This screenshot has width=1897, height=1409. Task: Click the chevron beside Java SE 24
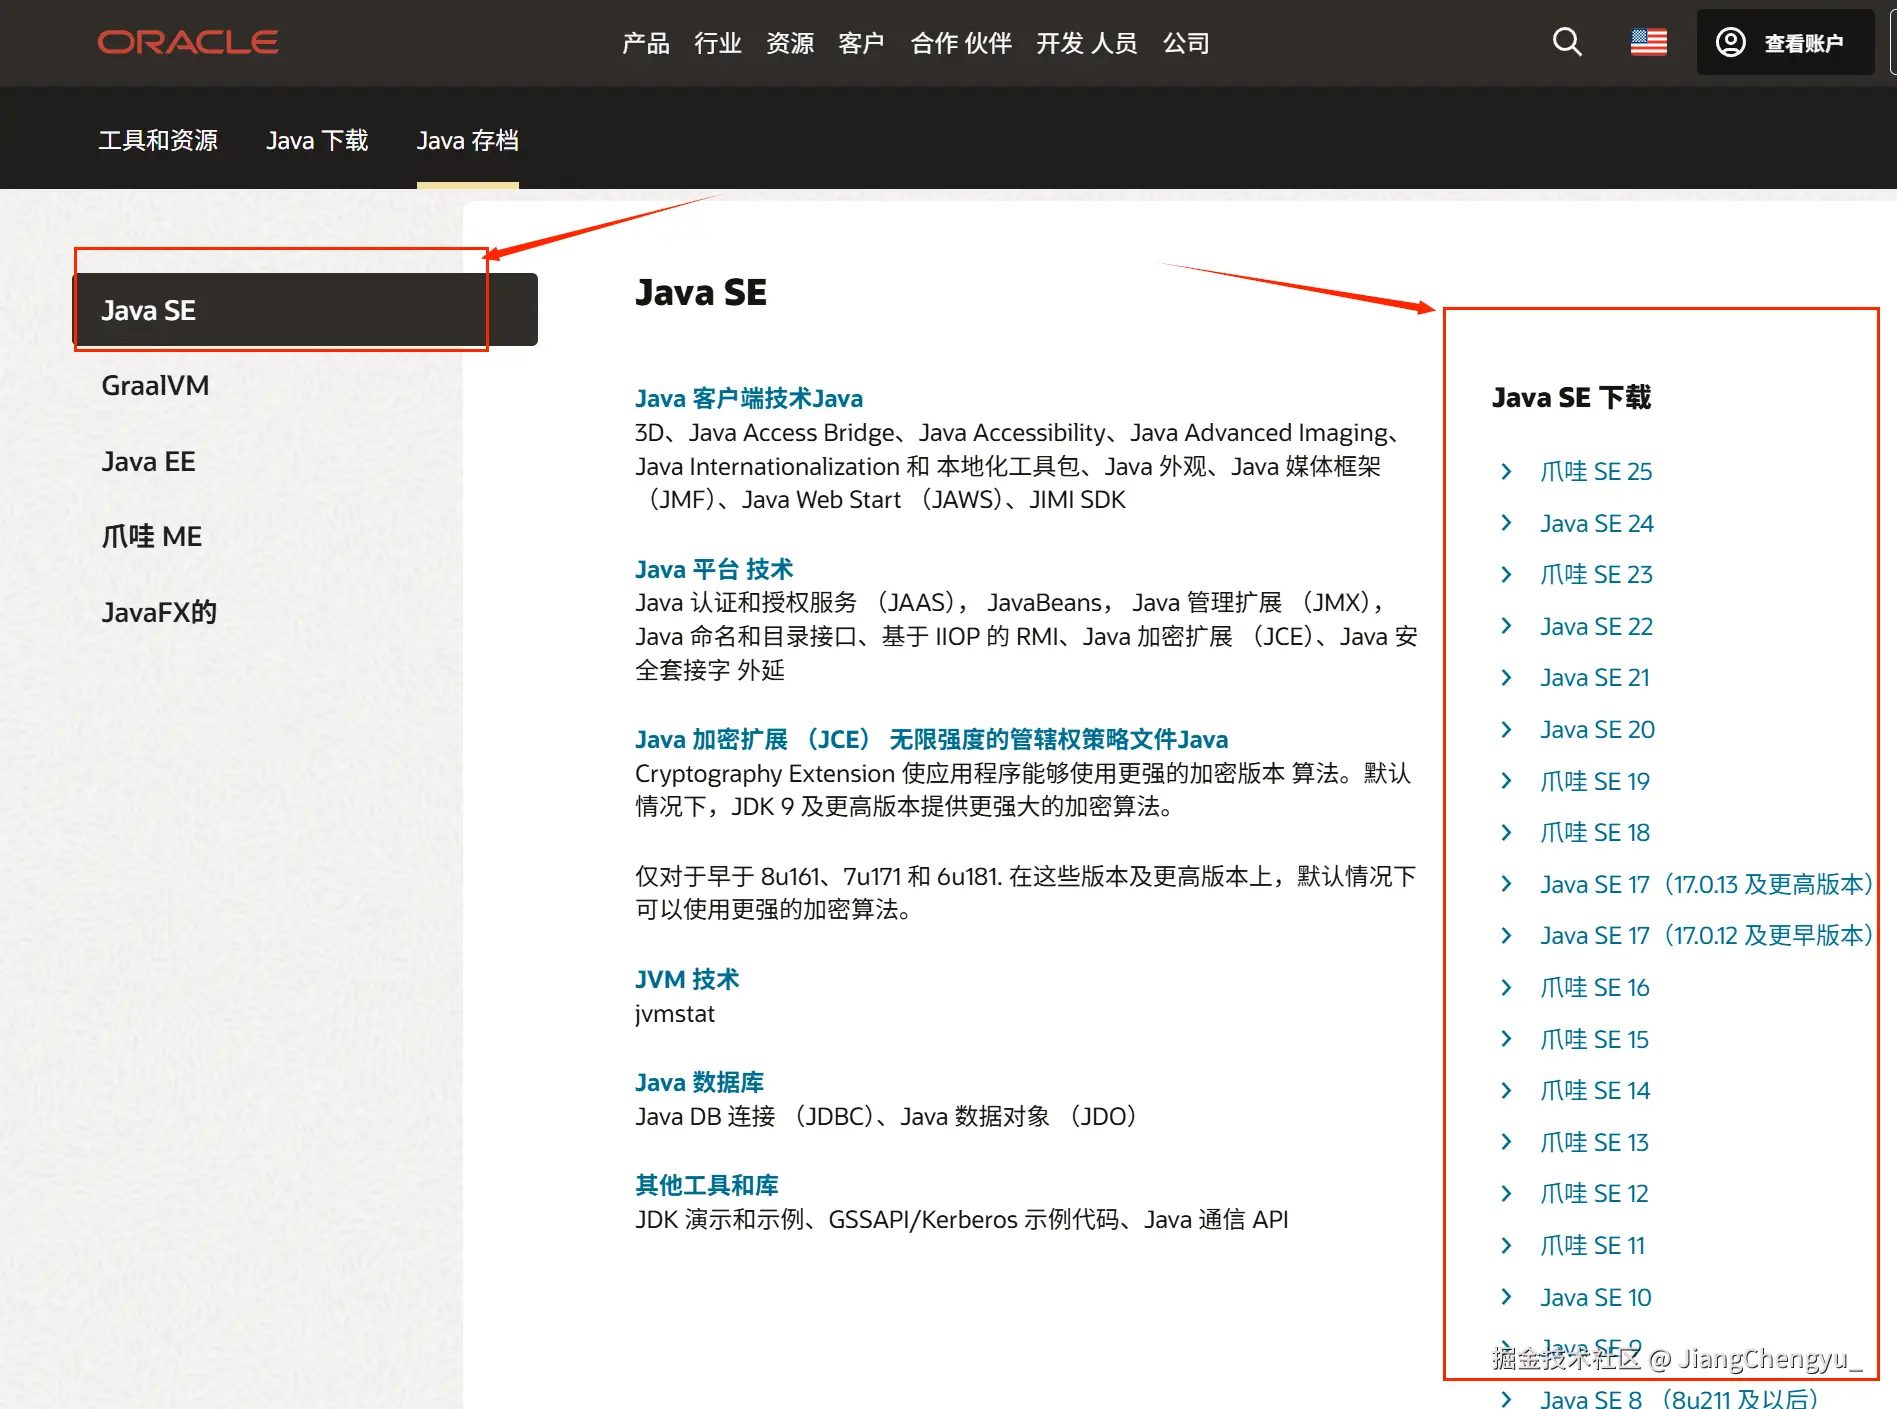[x=1506, y=523]
